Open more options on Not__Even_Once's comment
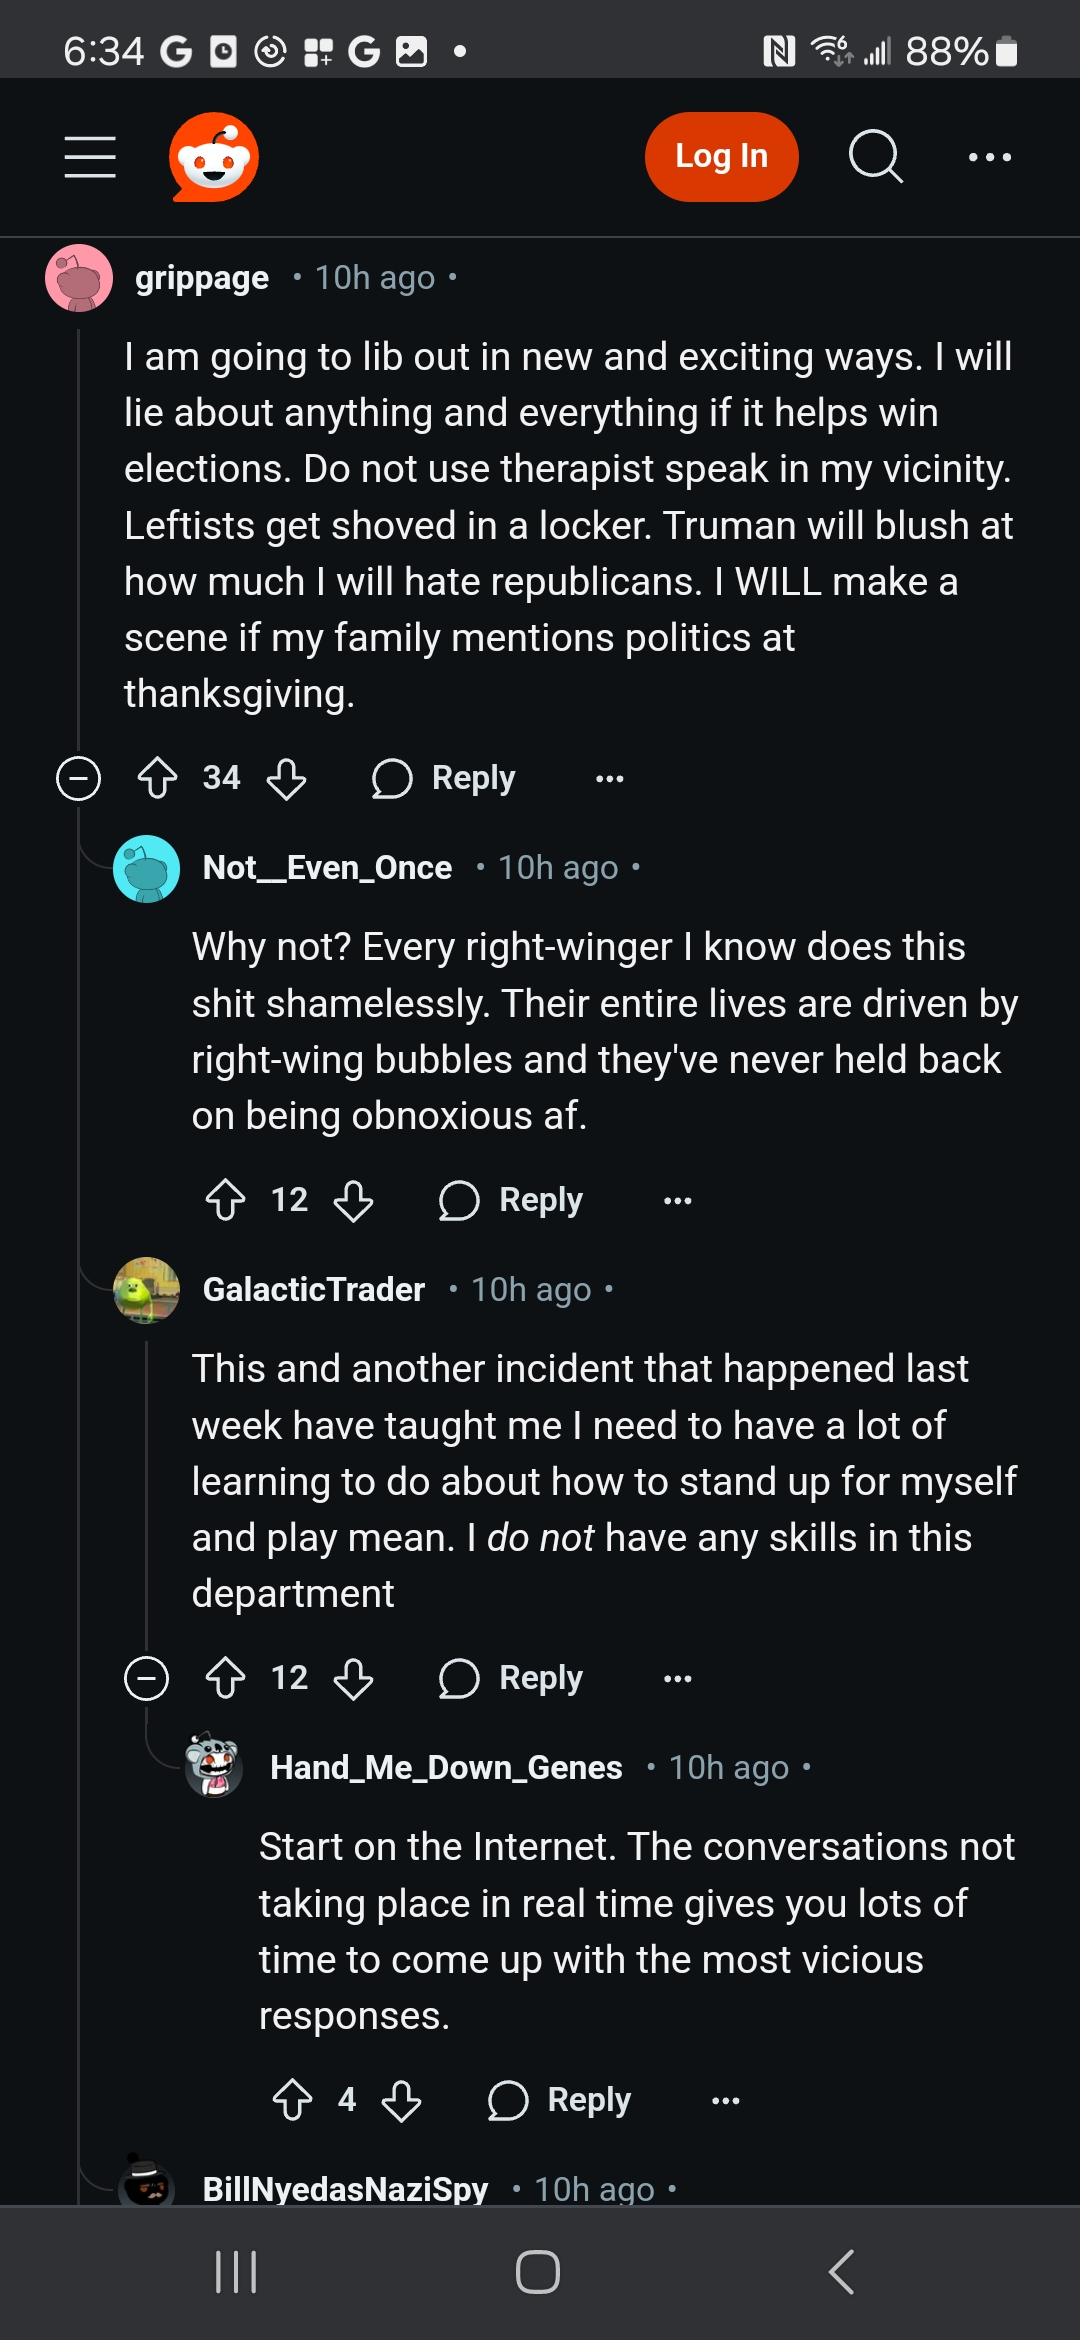Screen dimensions: 1080x2340 point(677,1200)
